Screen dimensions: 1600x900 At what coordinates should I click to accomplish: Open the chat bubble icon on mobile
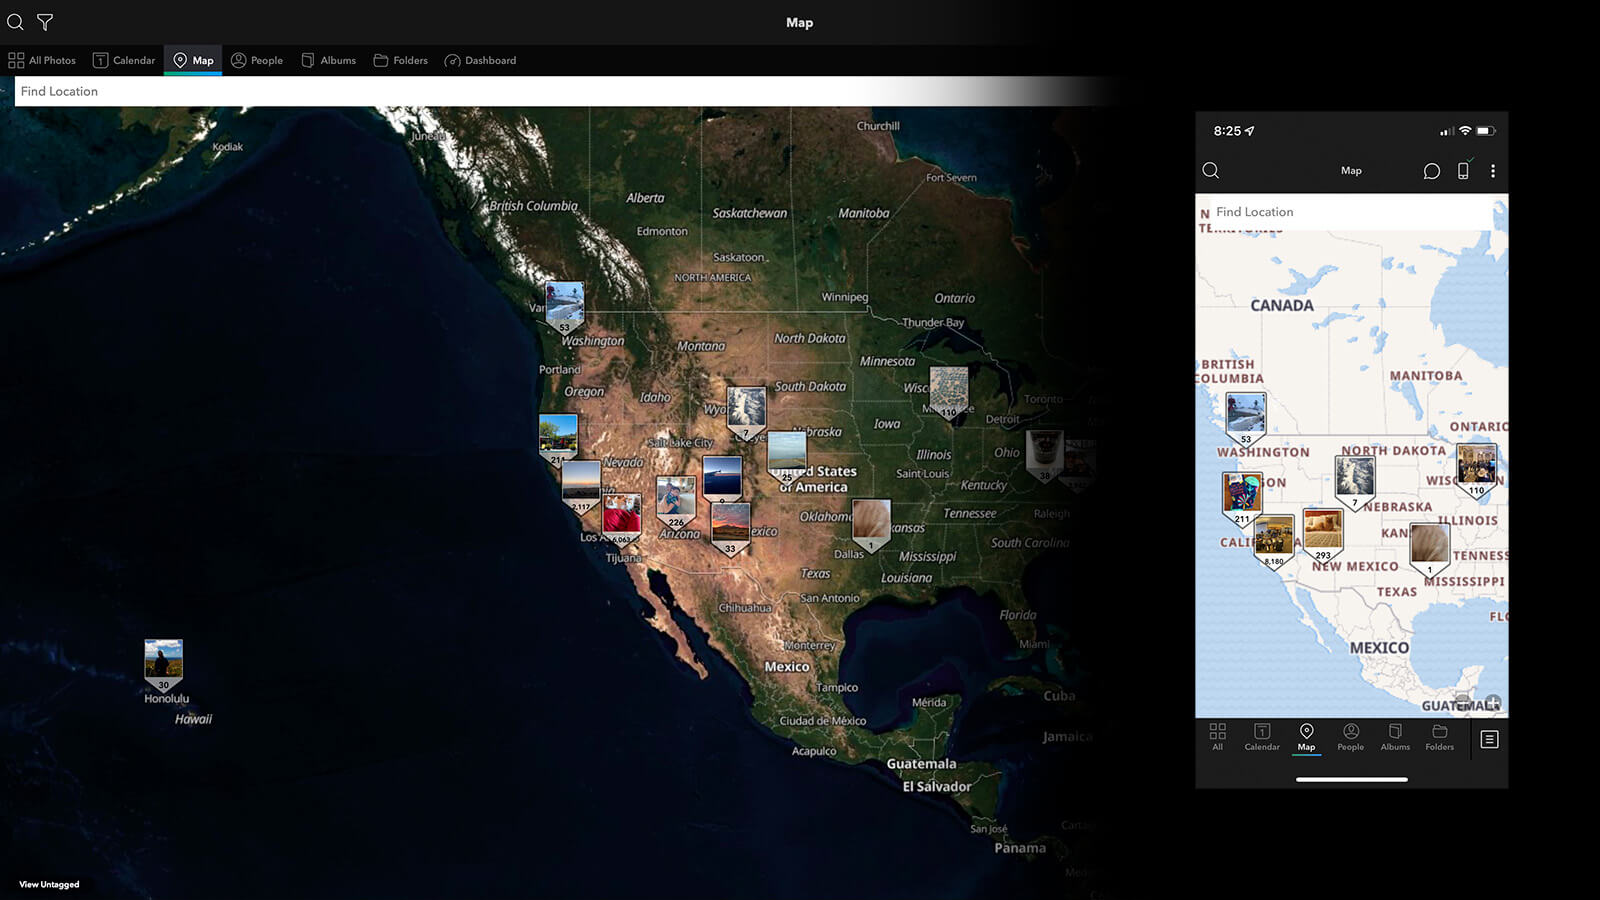pyautogui.click(x=1431, y=171)
